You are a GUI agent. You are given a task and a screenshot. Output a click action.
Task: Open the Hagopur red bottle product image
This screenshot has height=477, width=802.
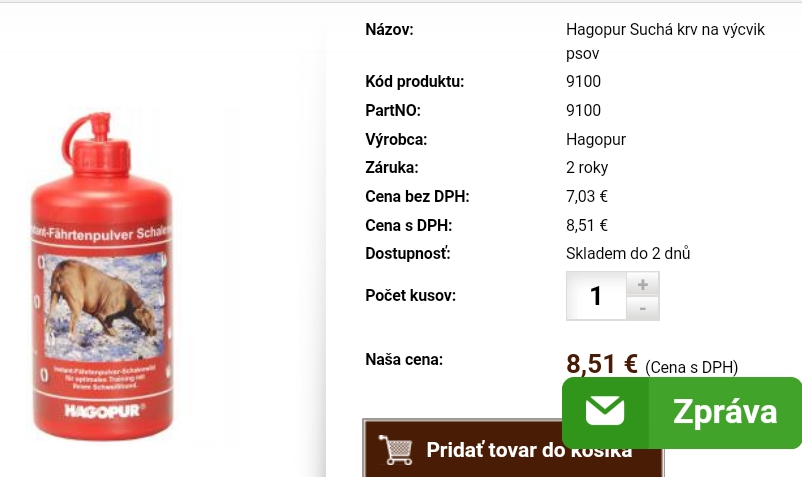pos(102,276)
